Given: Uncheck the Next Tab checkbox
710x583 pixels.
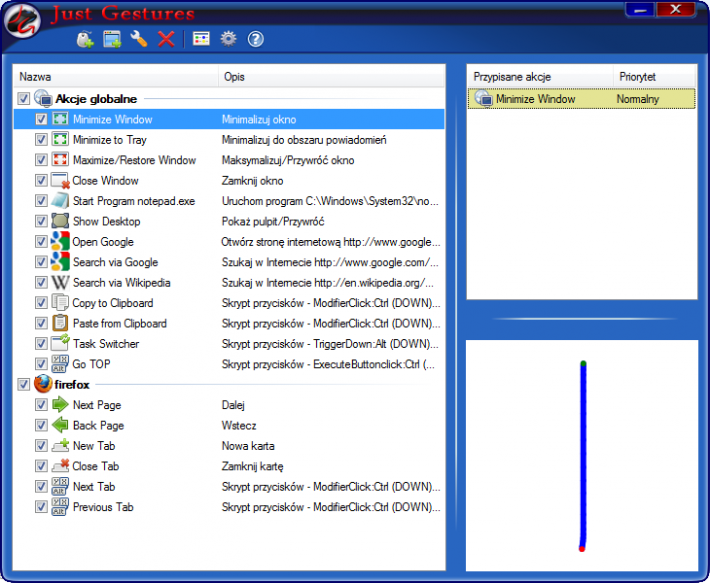Looking at the screenshot, I should 41,487.
